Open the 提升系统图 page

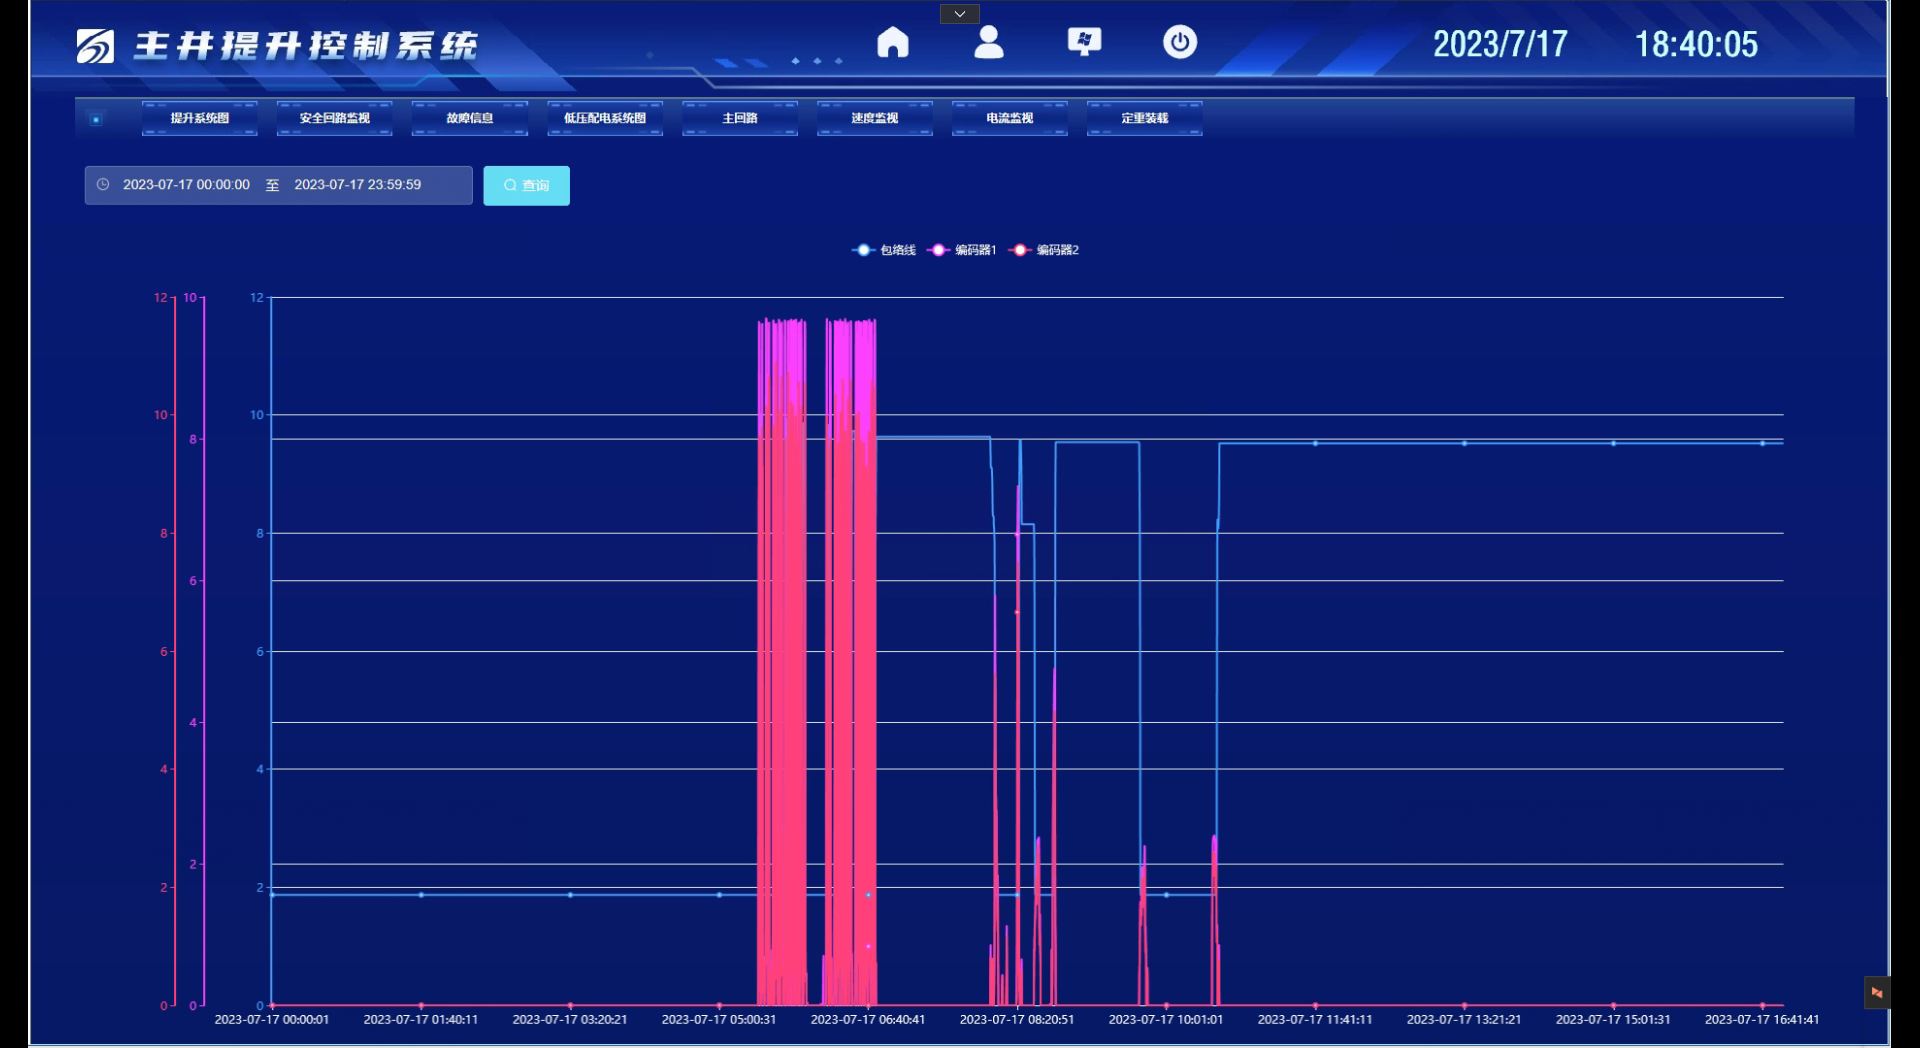(x=199, y=118)
